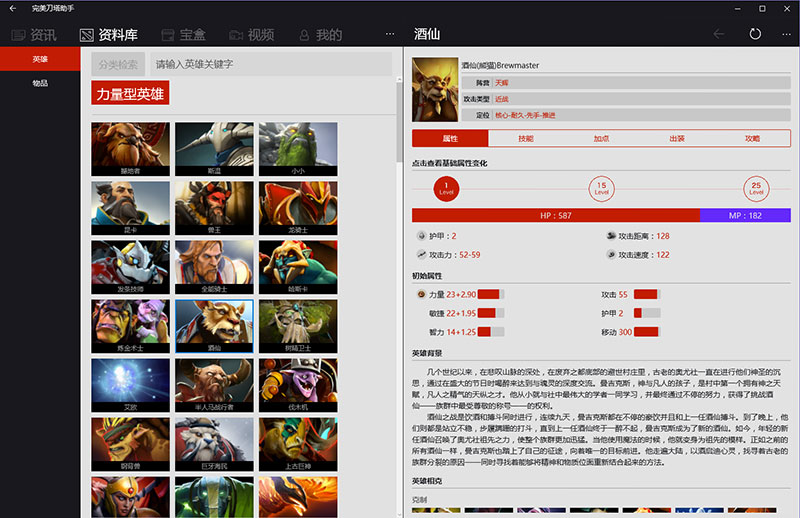This screenshot has width=800, height=518.
Task: Select 物品 items in the left sidebar
Action: tap(40, 83)
